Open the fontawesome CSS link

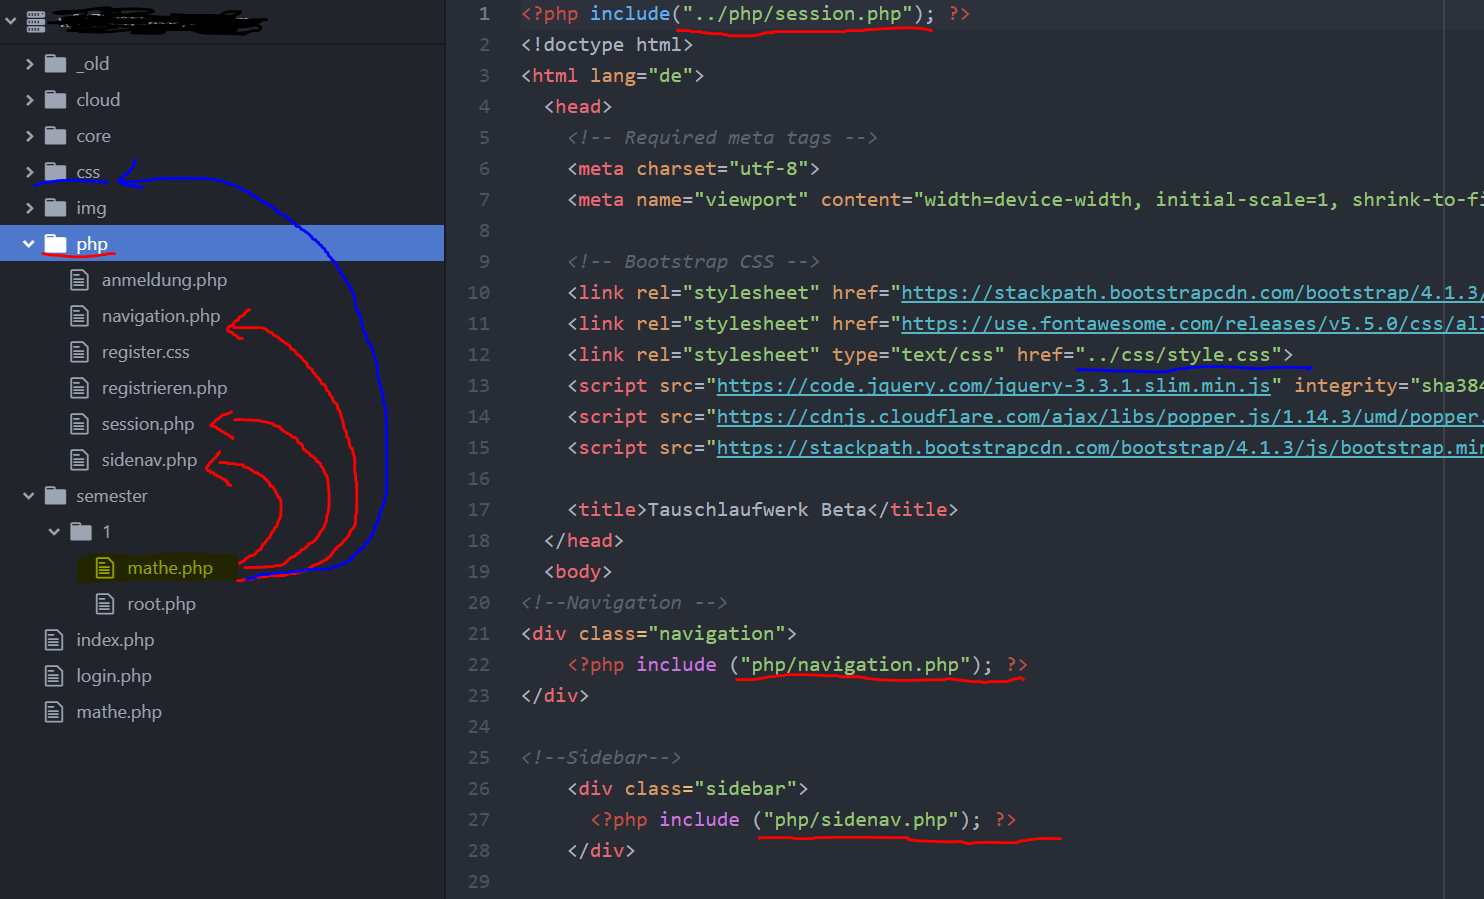[x=1192, y=324]
